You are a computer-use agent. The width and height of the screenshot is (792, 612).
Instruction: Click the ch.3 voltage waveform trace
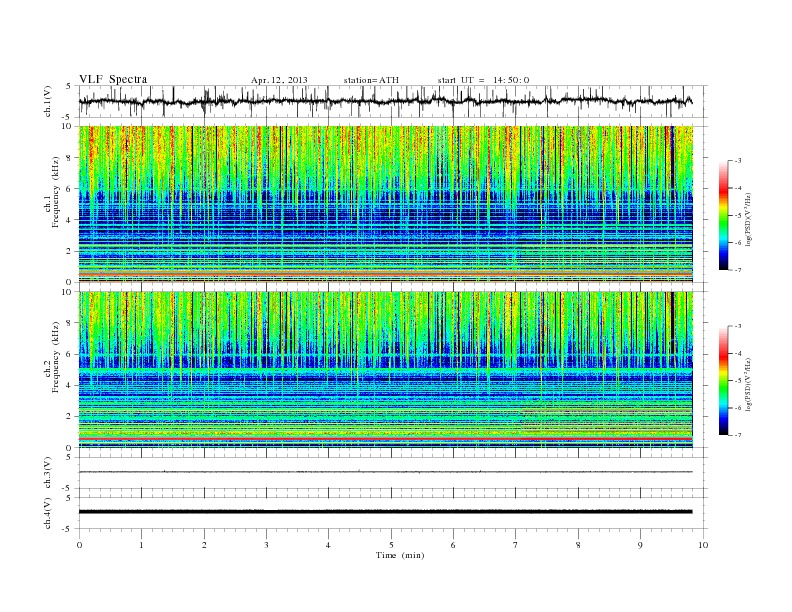386,472
